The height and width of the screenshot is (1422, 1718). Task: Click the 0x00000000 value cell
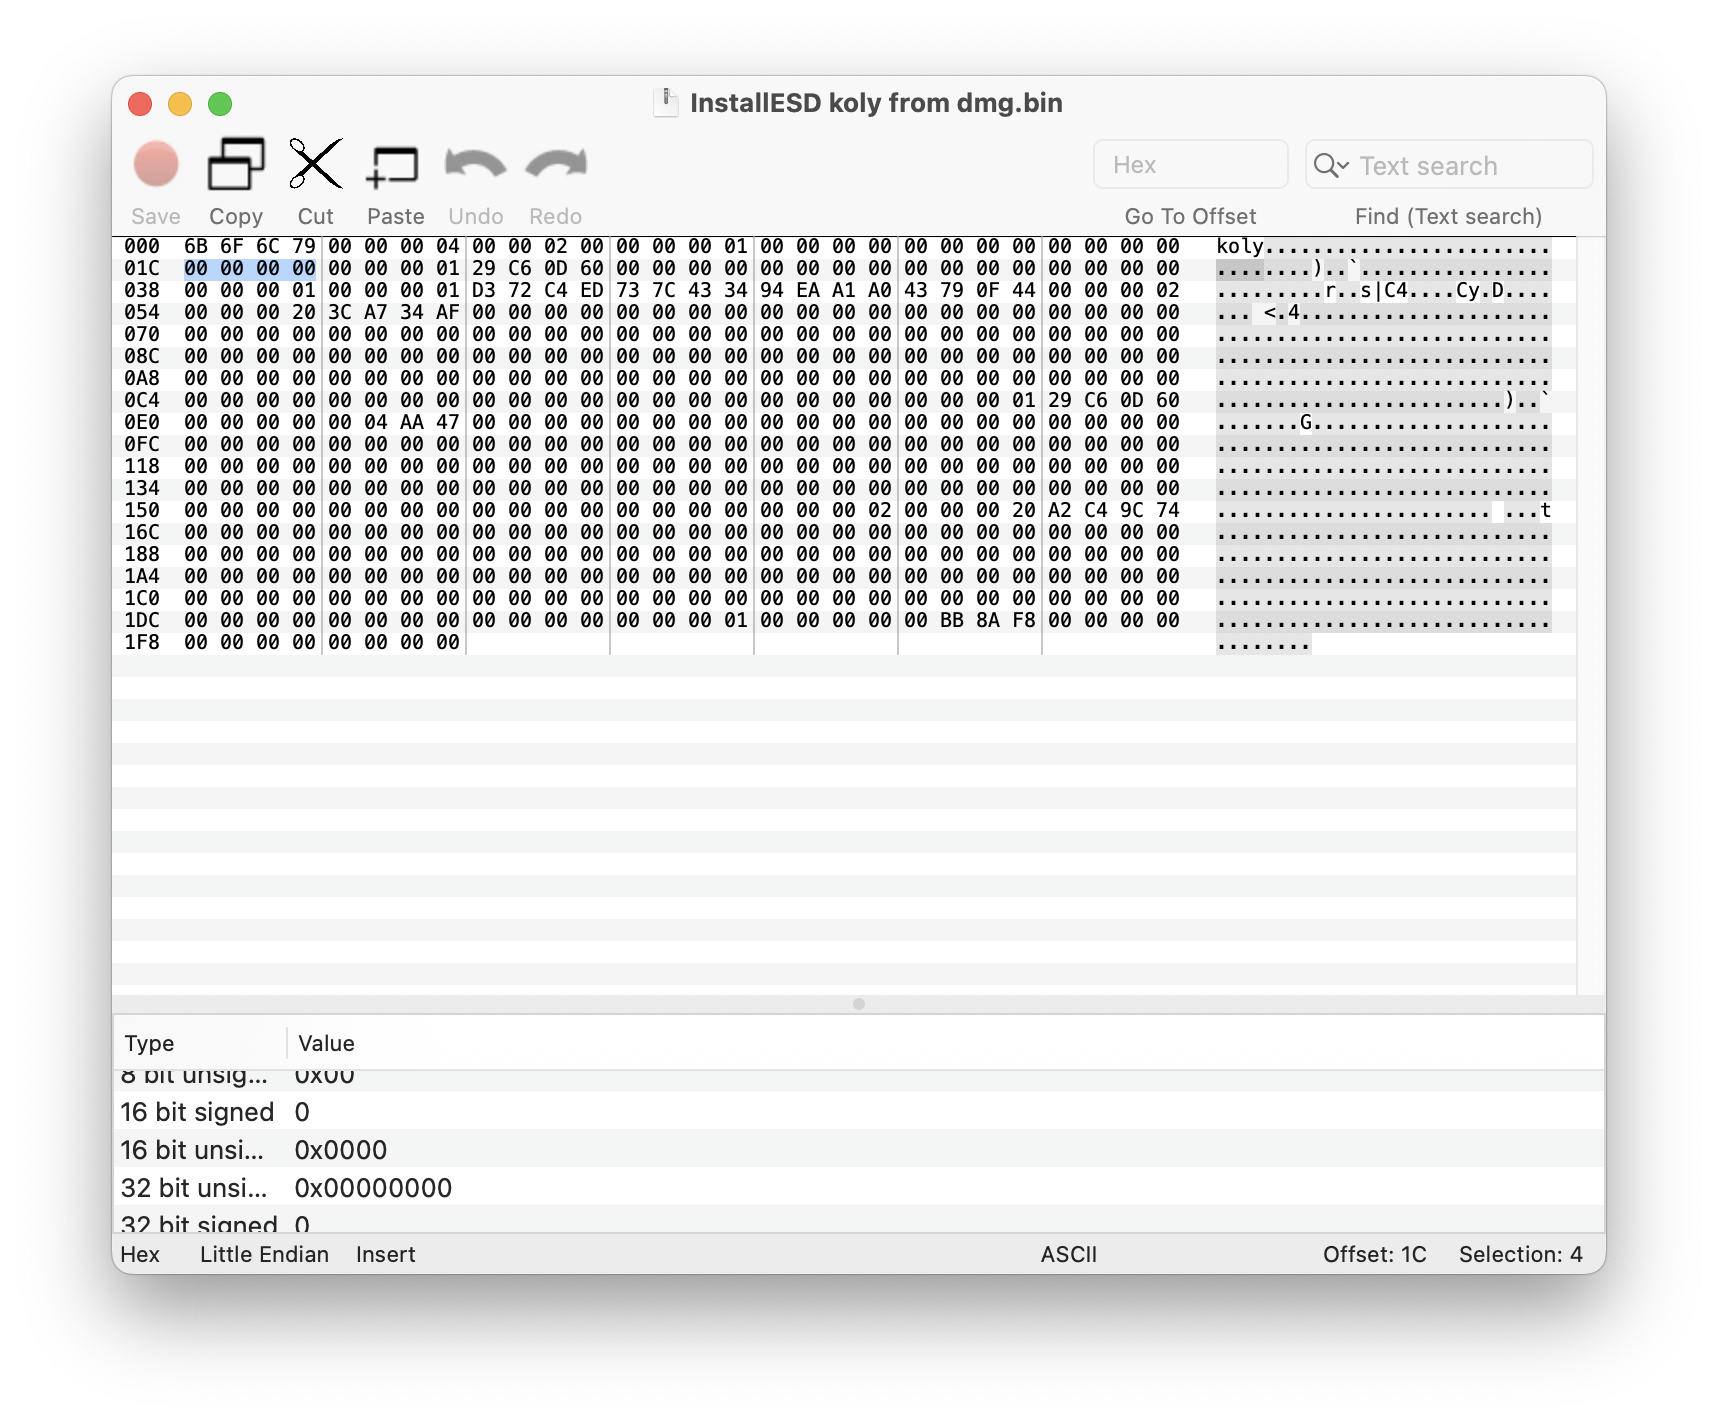point(373,1188)
